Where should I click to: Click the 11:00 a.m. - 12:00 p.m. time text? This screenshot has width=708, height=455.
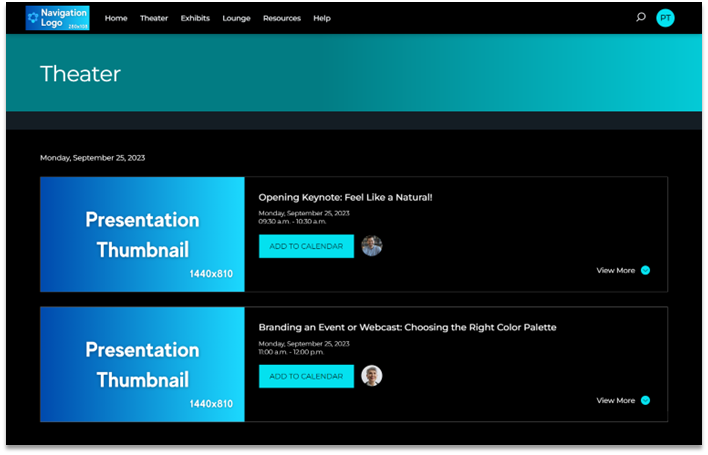pos(291,352)
